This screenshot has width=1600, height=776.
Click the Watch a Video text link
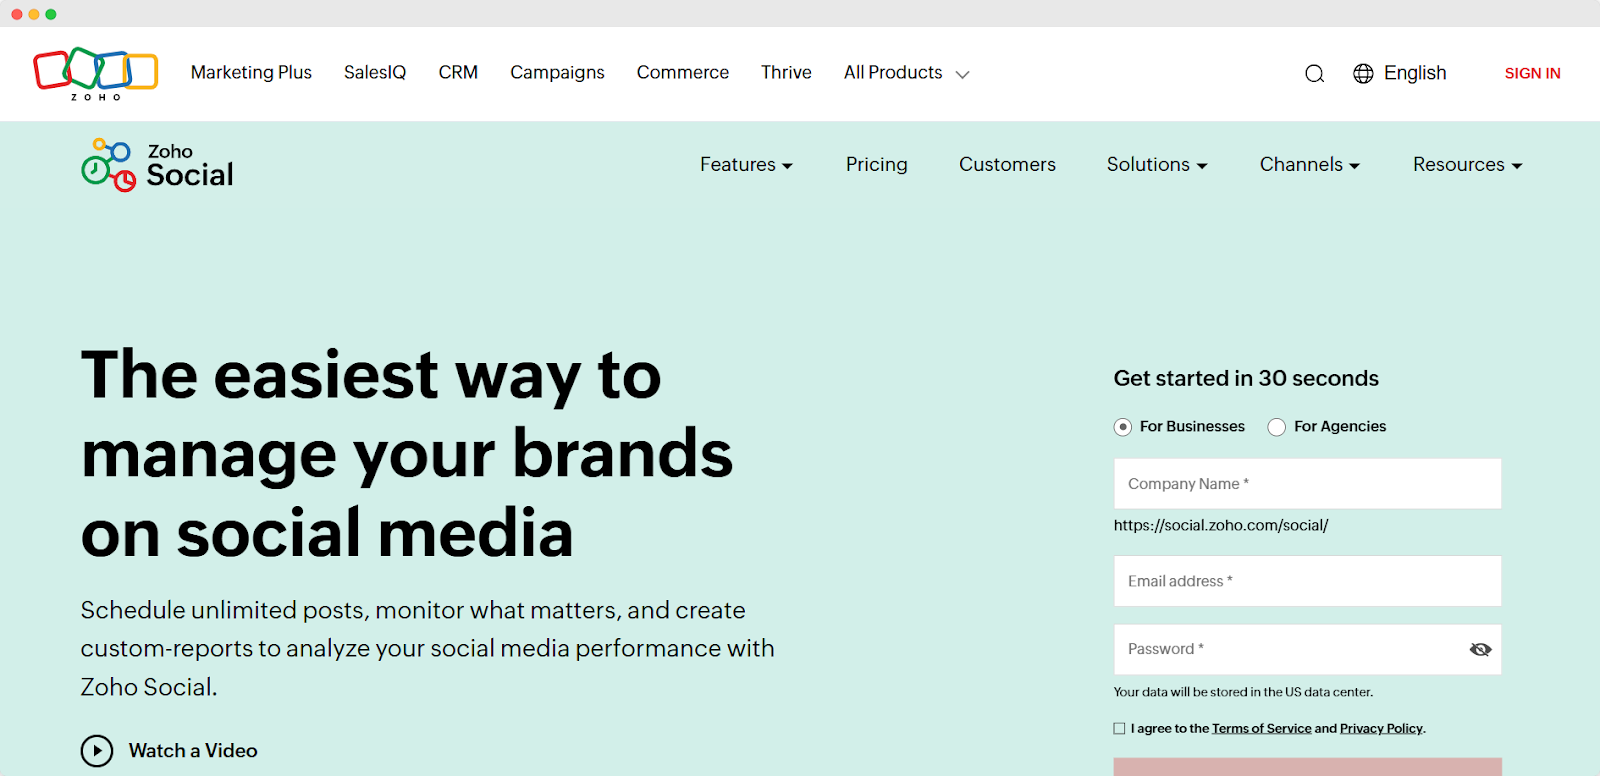(193, 751)
